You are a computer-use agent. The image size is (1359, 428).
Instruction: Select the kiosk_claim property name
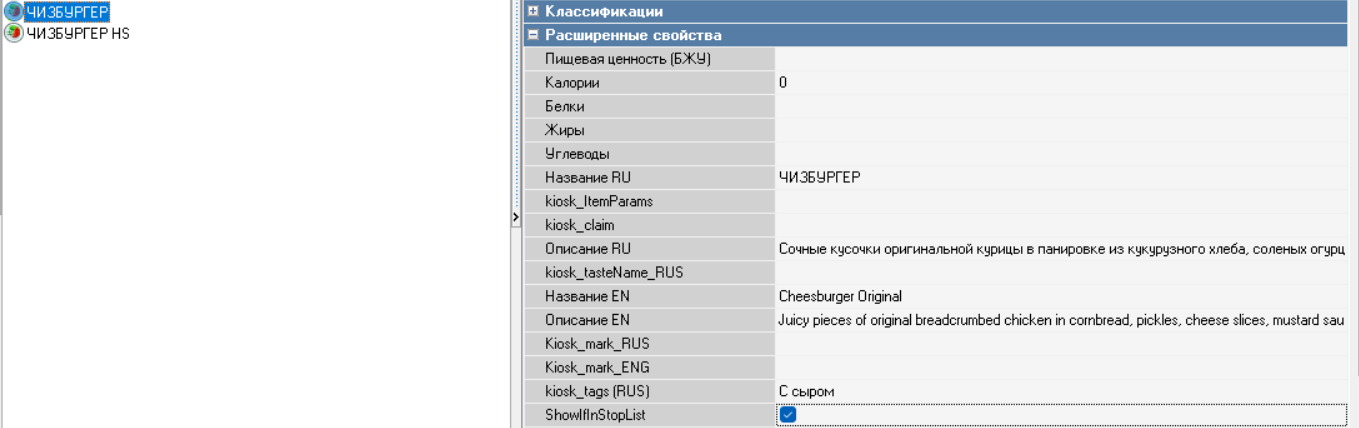(580, 225)
